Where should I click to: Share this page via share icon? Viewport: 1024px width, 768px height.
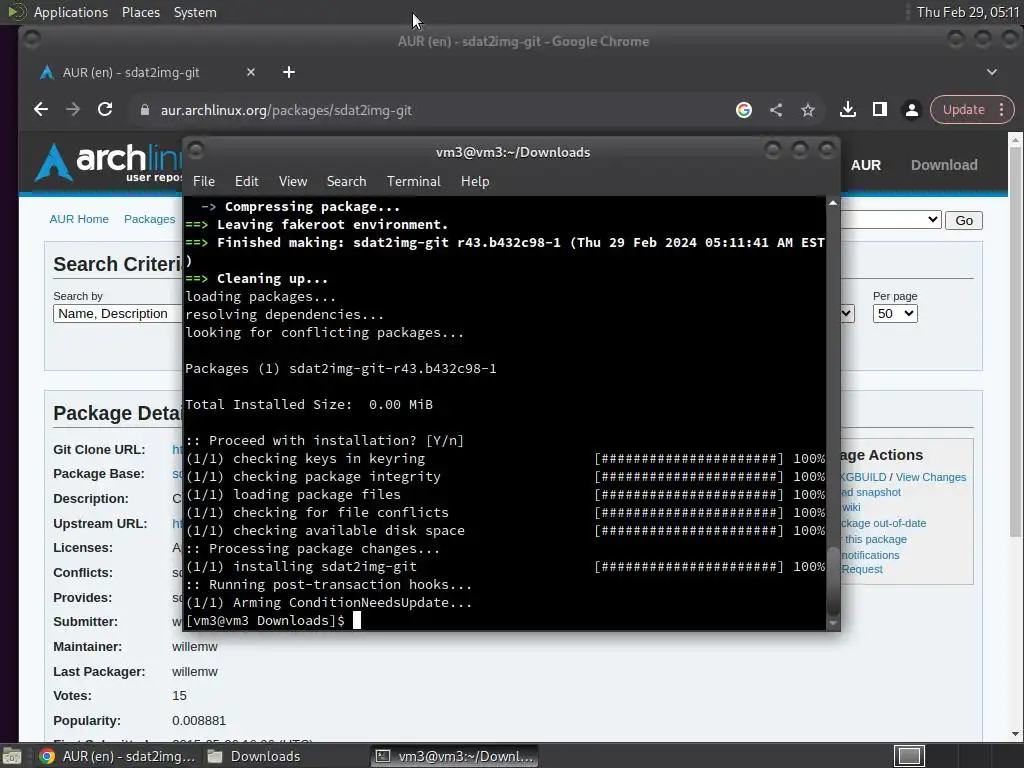point(776,110)
